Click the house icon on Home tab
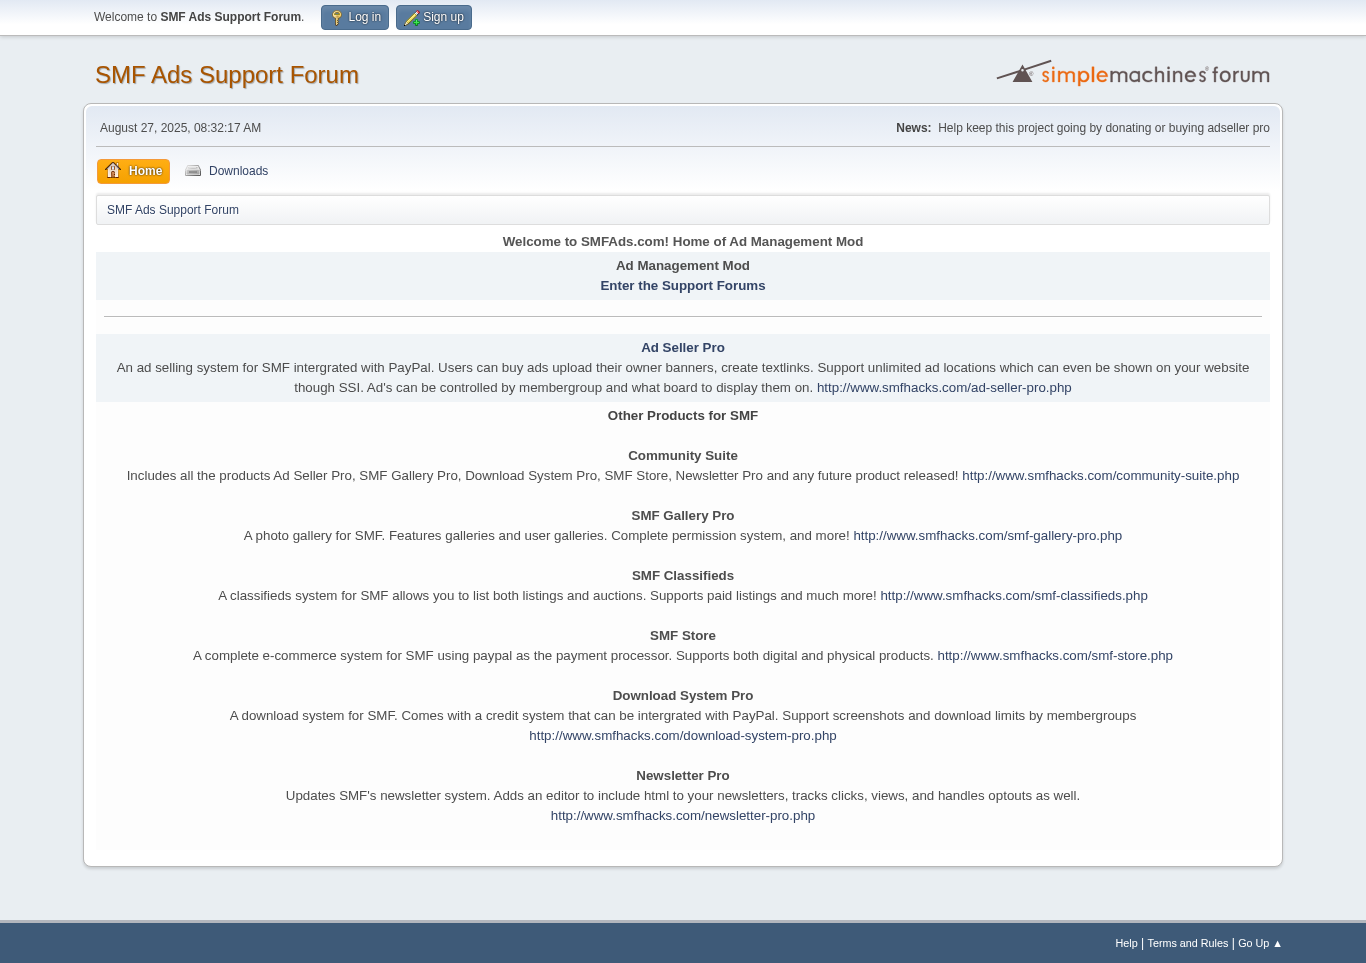The width and height of the screenshot is (1366, 963). coord(113,170)
